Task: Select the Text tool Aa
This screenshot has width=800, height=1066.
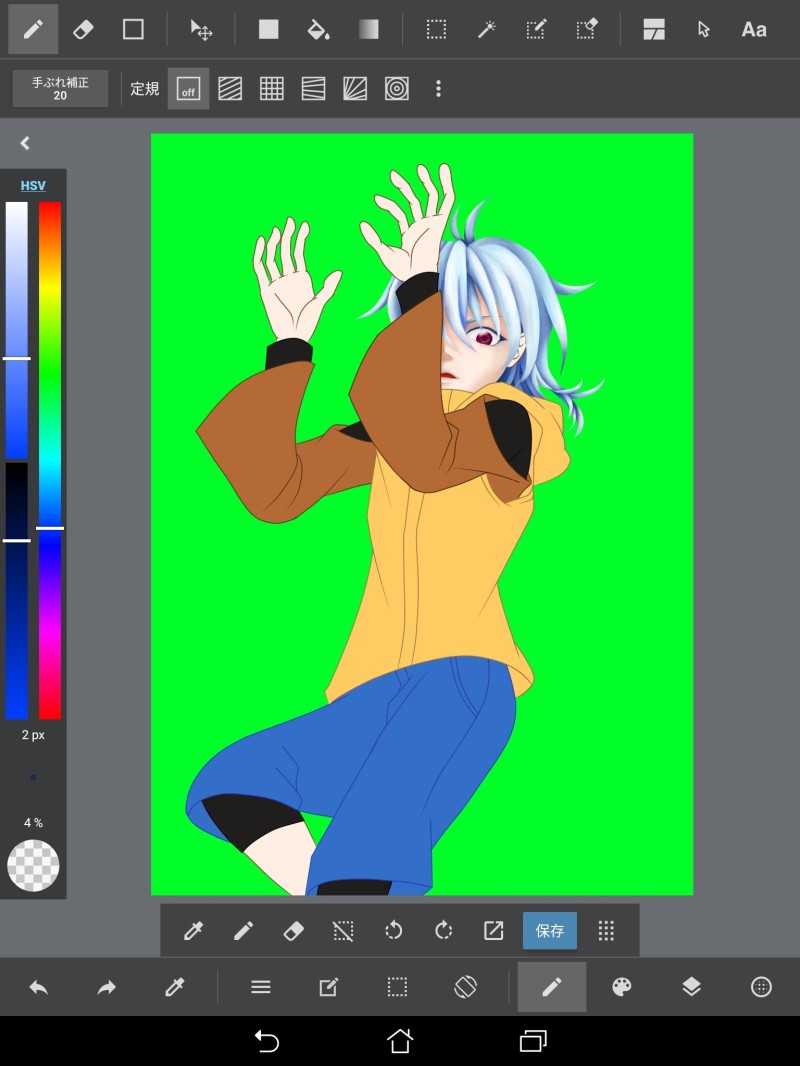Action: [x=754, y=29]
